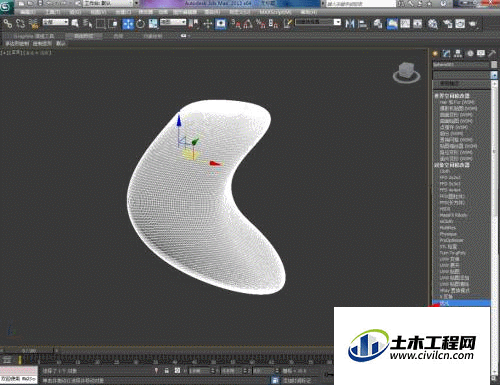Click the Select Object tool icon
The height and width of the screenshot is (385, 500).
click(x=75, y=24)
